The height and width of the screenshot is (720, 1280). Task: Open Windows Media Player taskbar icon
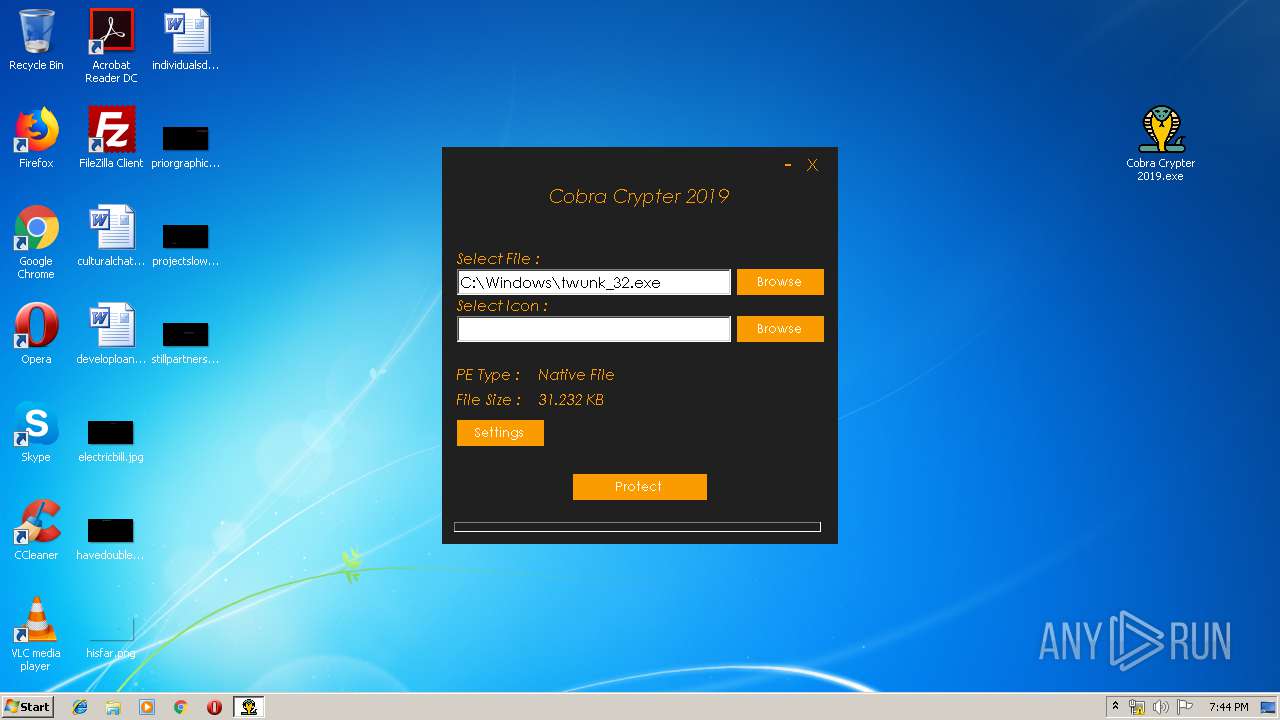pyautogui.click(x=147, y=707)
